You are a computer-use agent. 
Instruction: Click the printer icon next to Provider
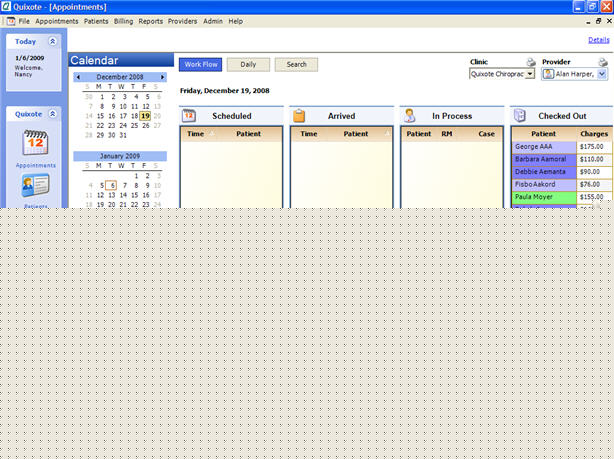tap(603, 62)
